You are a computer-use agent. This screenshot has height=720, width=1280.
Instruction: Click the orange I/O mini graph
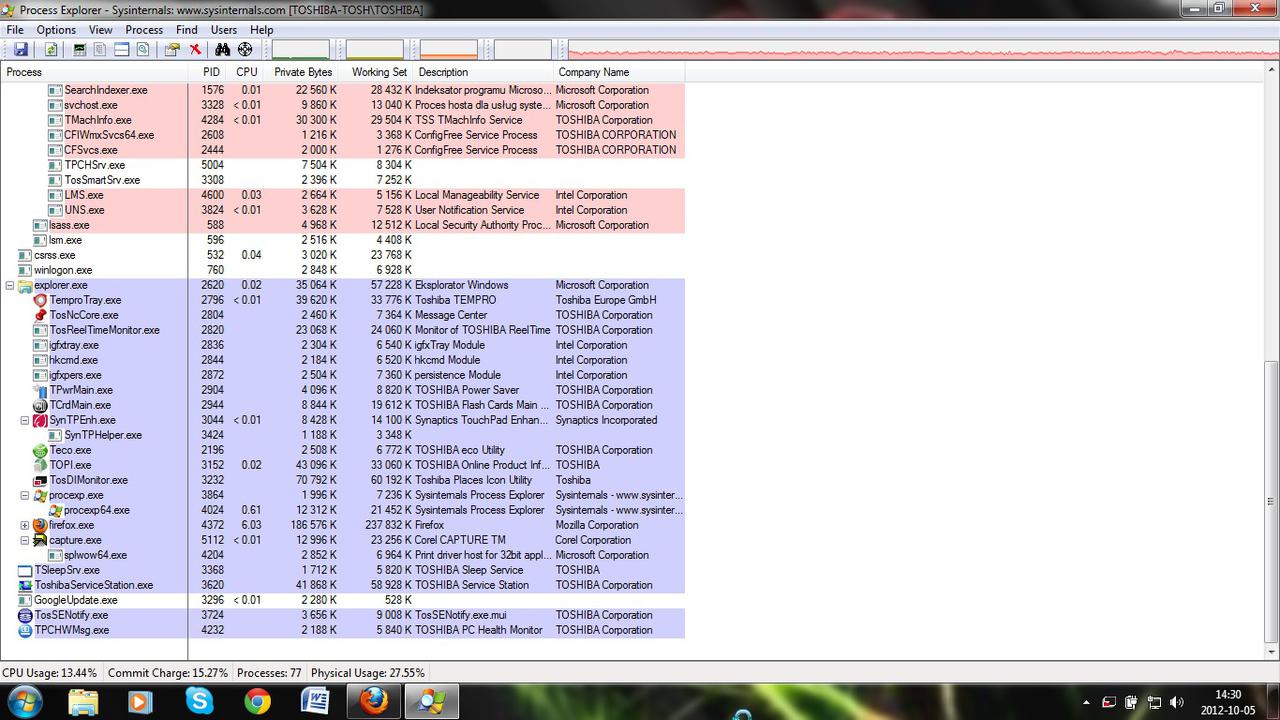pos(449,49)
